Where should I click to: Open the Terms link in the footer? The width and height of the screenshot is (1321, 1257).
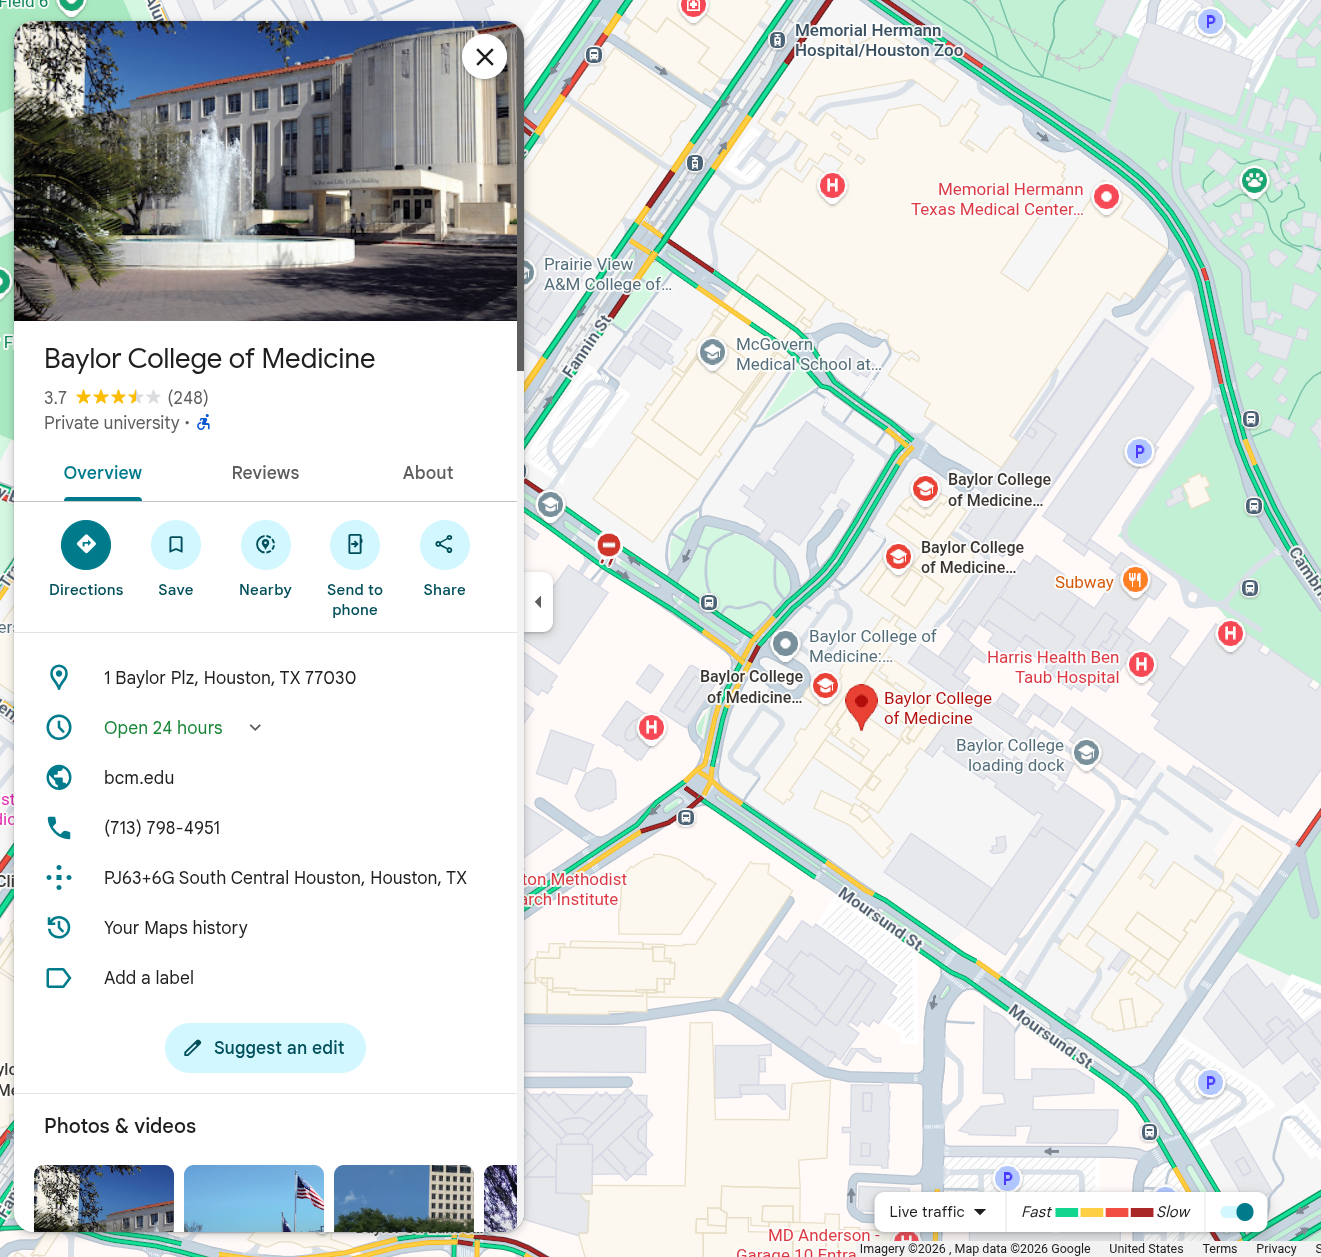coord(1220,1249)
